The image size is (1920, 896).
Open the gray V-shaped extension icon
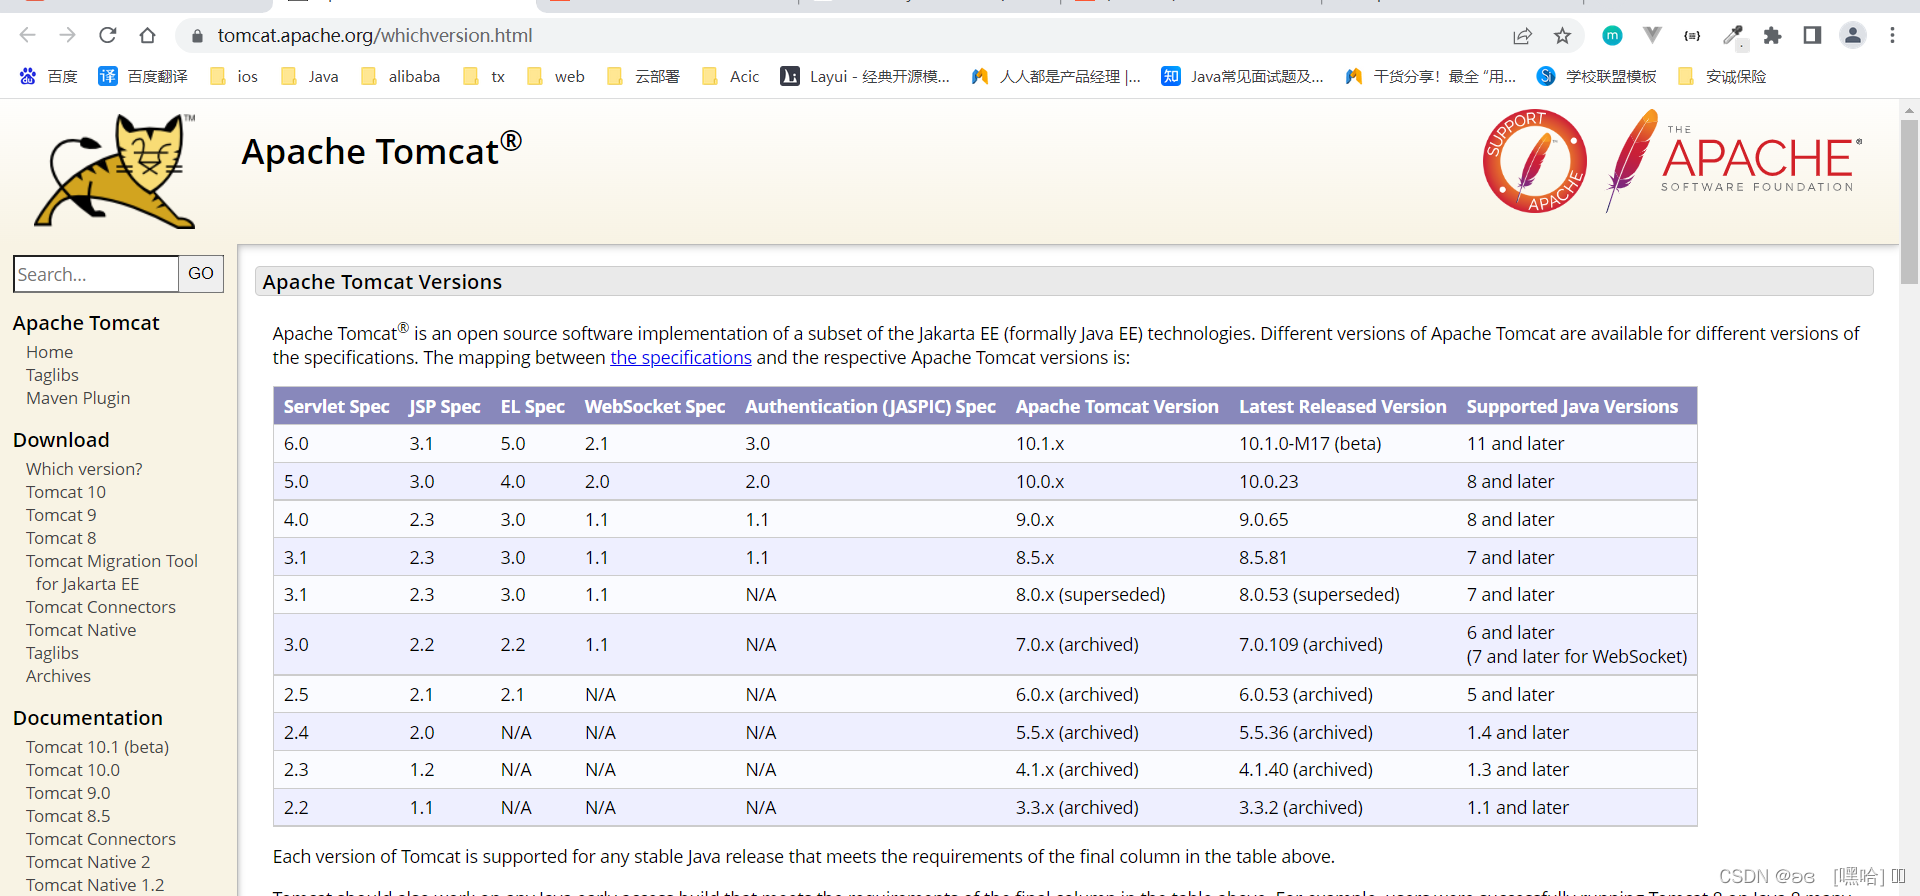coord(1652,35)
